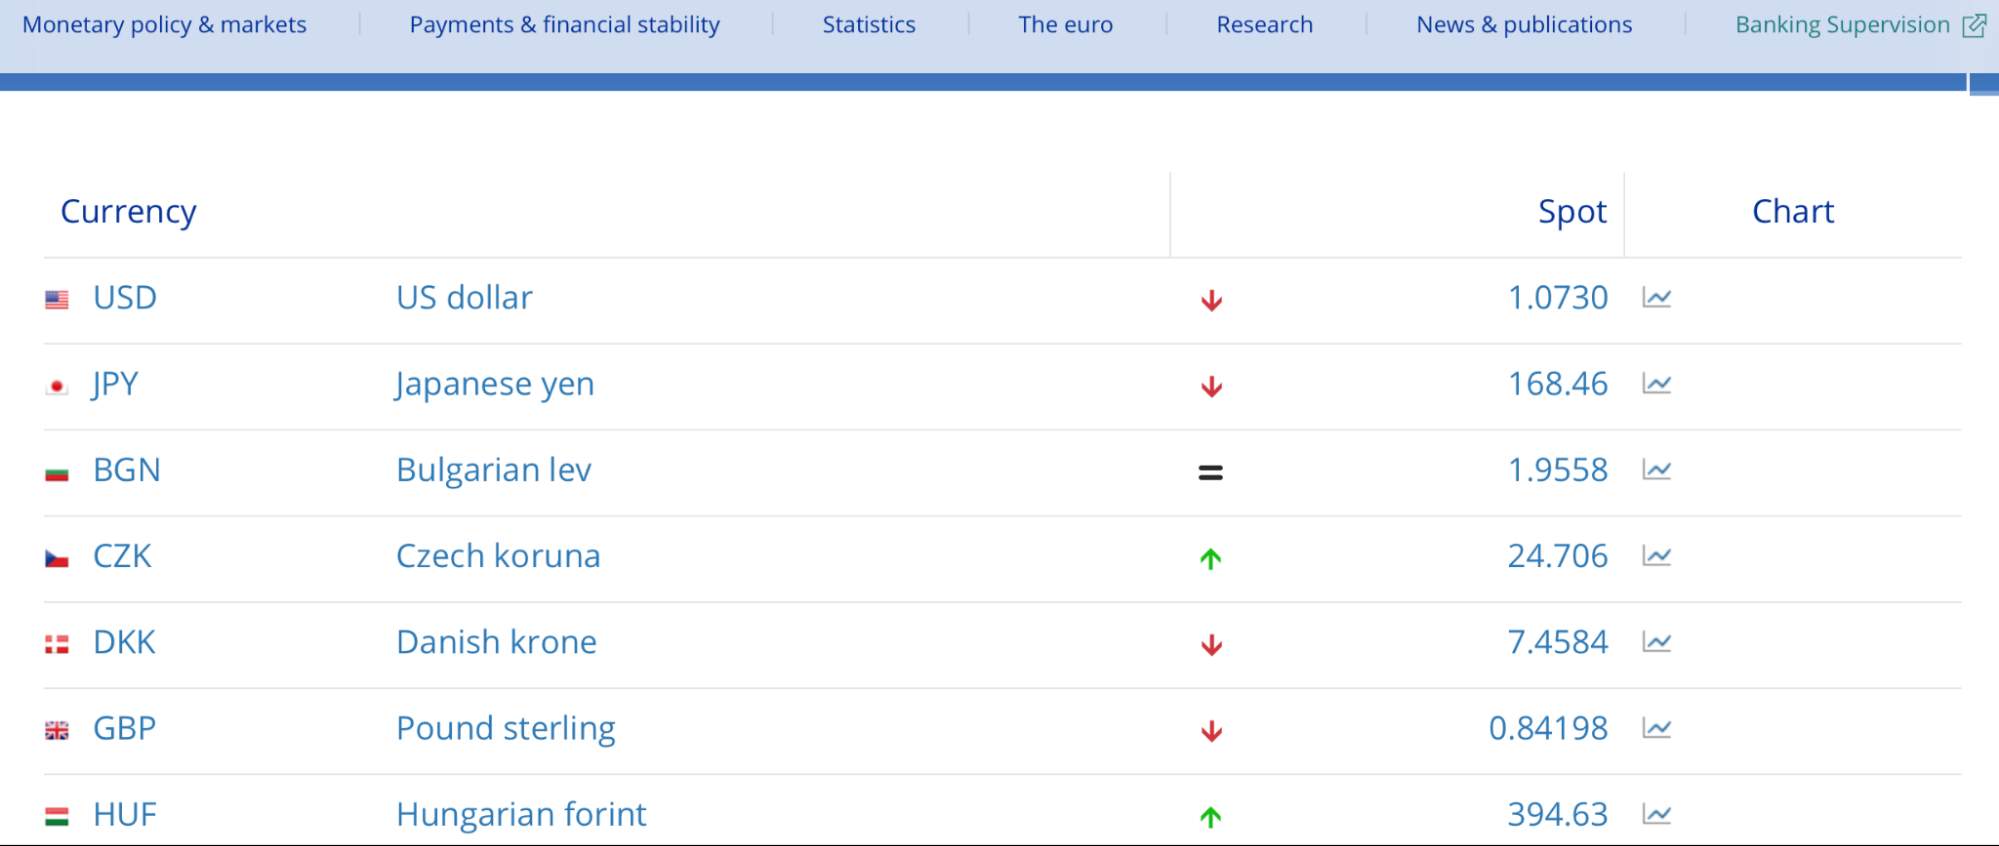Click the JPY currency code link
1999x846 pixels.
(115, 384)
